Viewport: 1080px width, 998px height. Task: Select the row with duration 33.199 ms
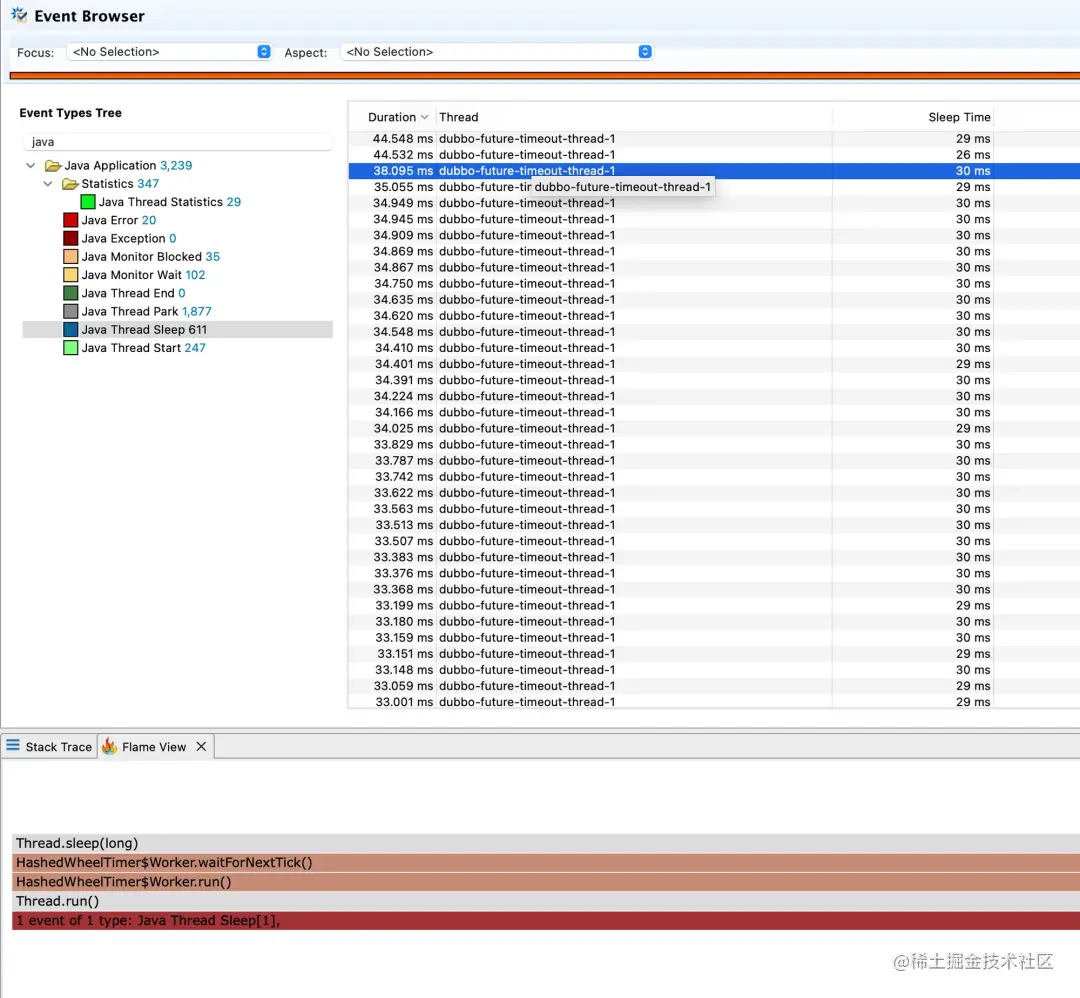pyautogui.click(x=714, y=605)
